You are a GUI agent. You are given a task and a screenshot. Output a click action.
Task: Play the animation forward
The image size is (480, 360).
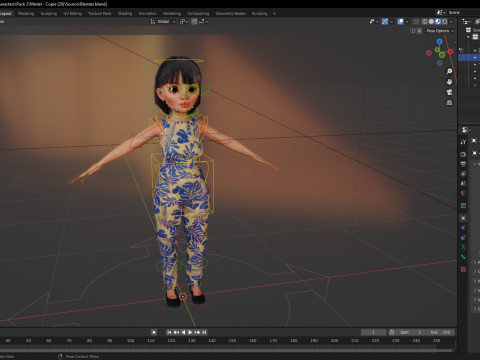pyautogui.click(x=190, y=332)
